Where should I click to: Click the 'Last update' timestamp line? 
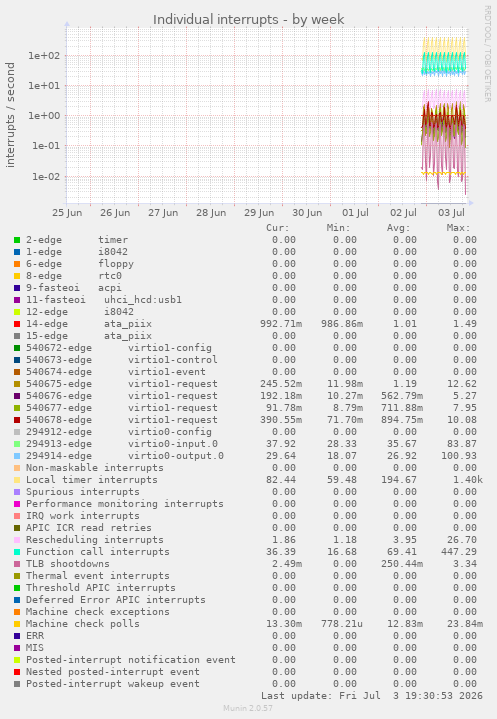[x=372, y=696]
